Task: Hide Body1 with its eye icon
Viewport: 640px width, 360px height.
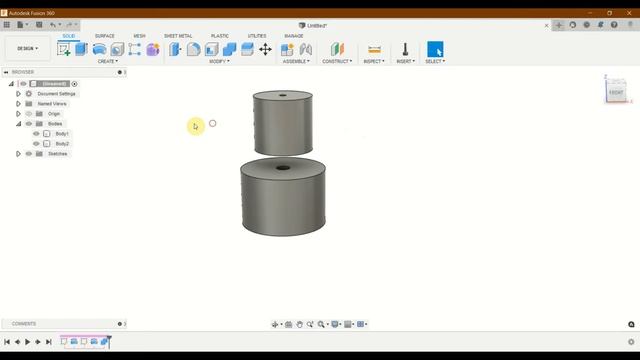Action: coord(36,134)
